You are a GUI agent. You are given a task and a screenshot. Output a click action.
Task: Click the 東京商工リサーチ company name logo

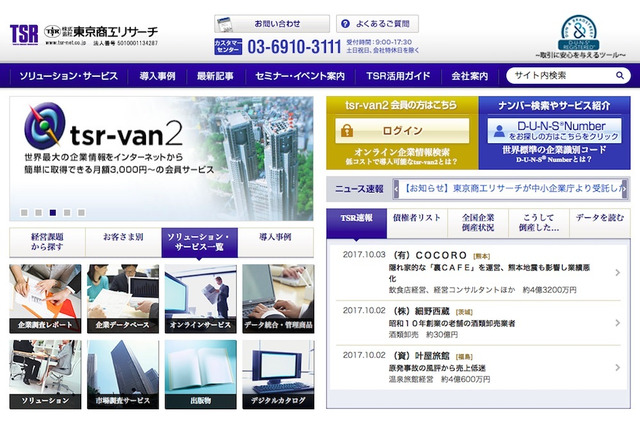[x=101, y=31]
